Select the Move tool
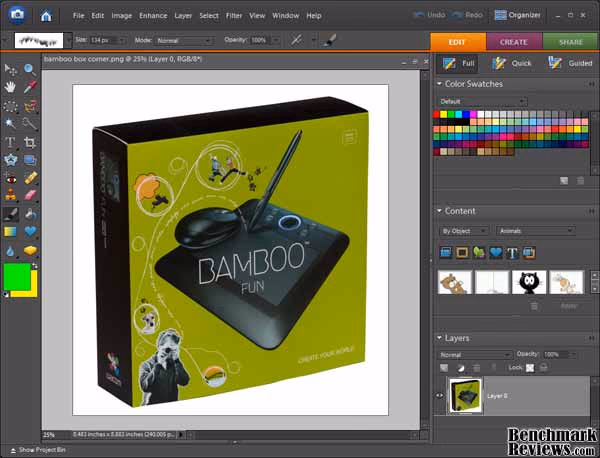 coord(10,70)
